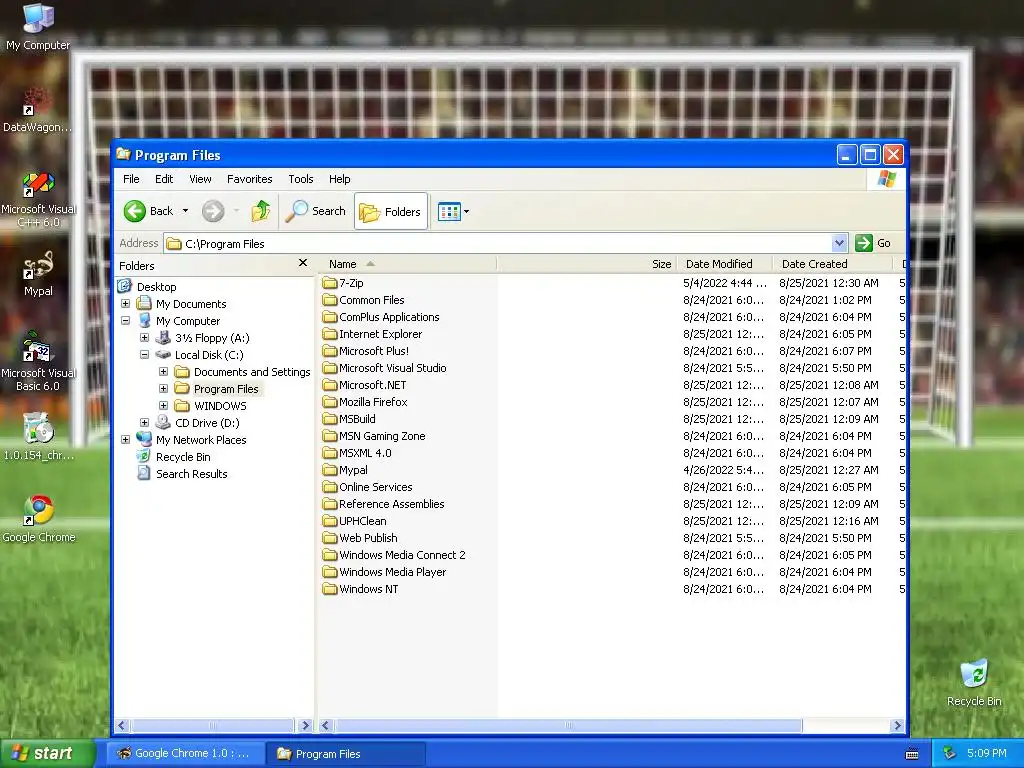
Task: Click the Windows NT folder name
Action: [368, 588]
